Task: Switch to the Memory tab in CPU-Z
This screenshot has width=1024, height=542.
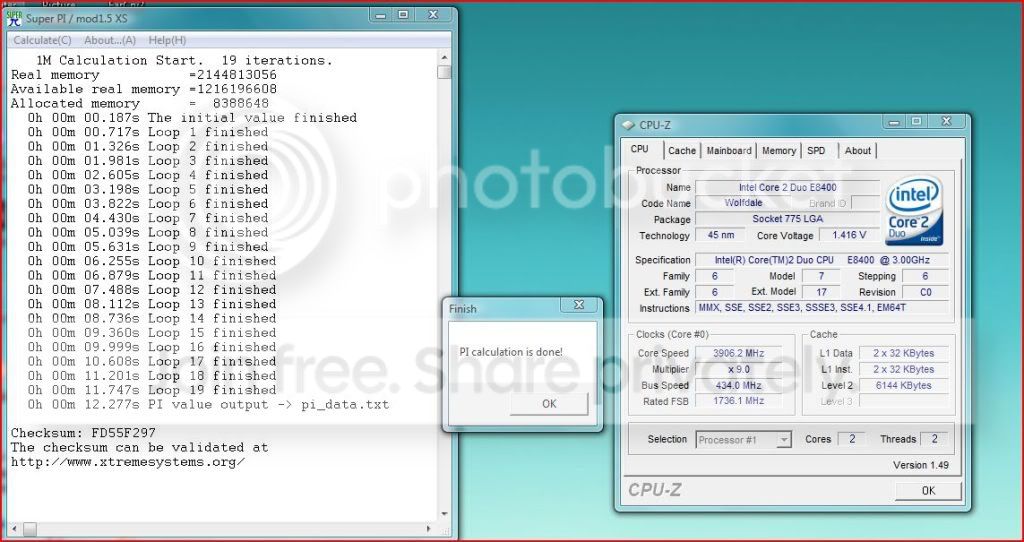Action: tap(779, 150)
